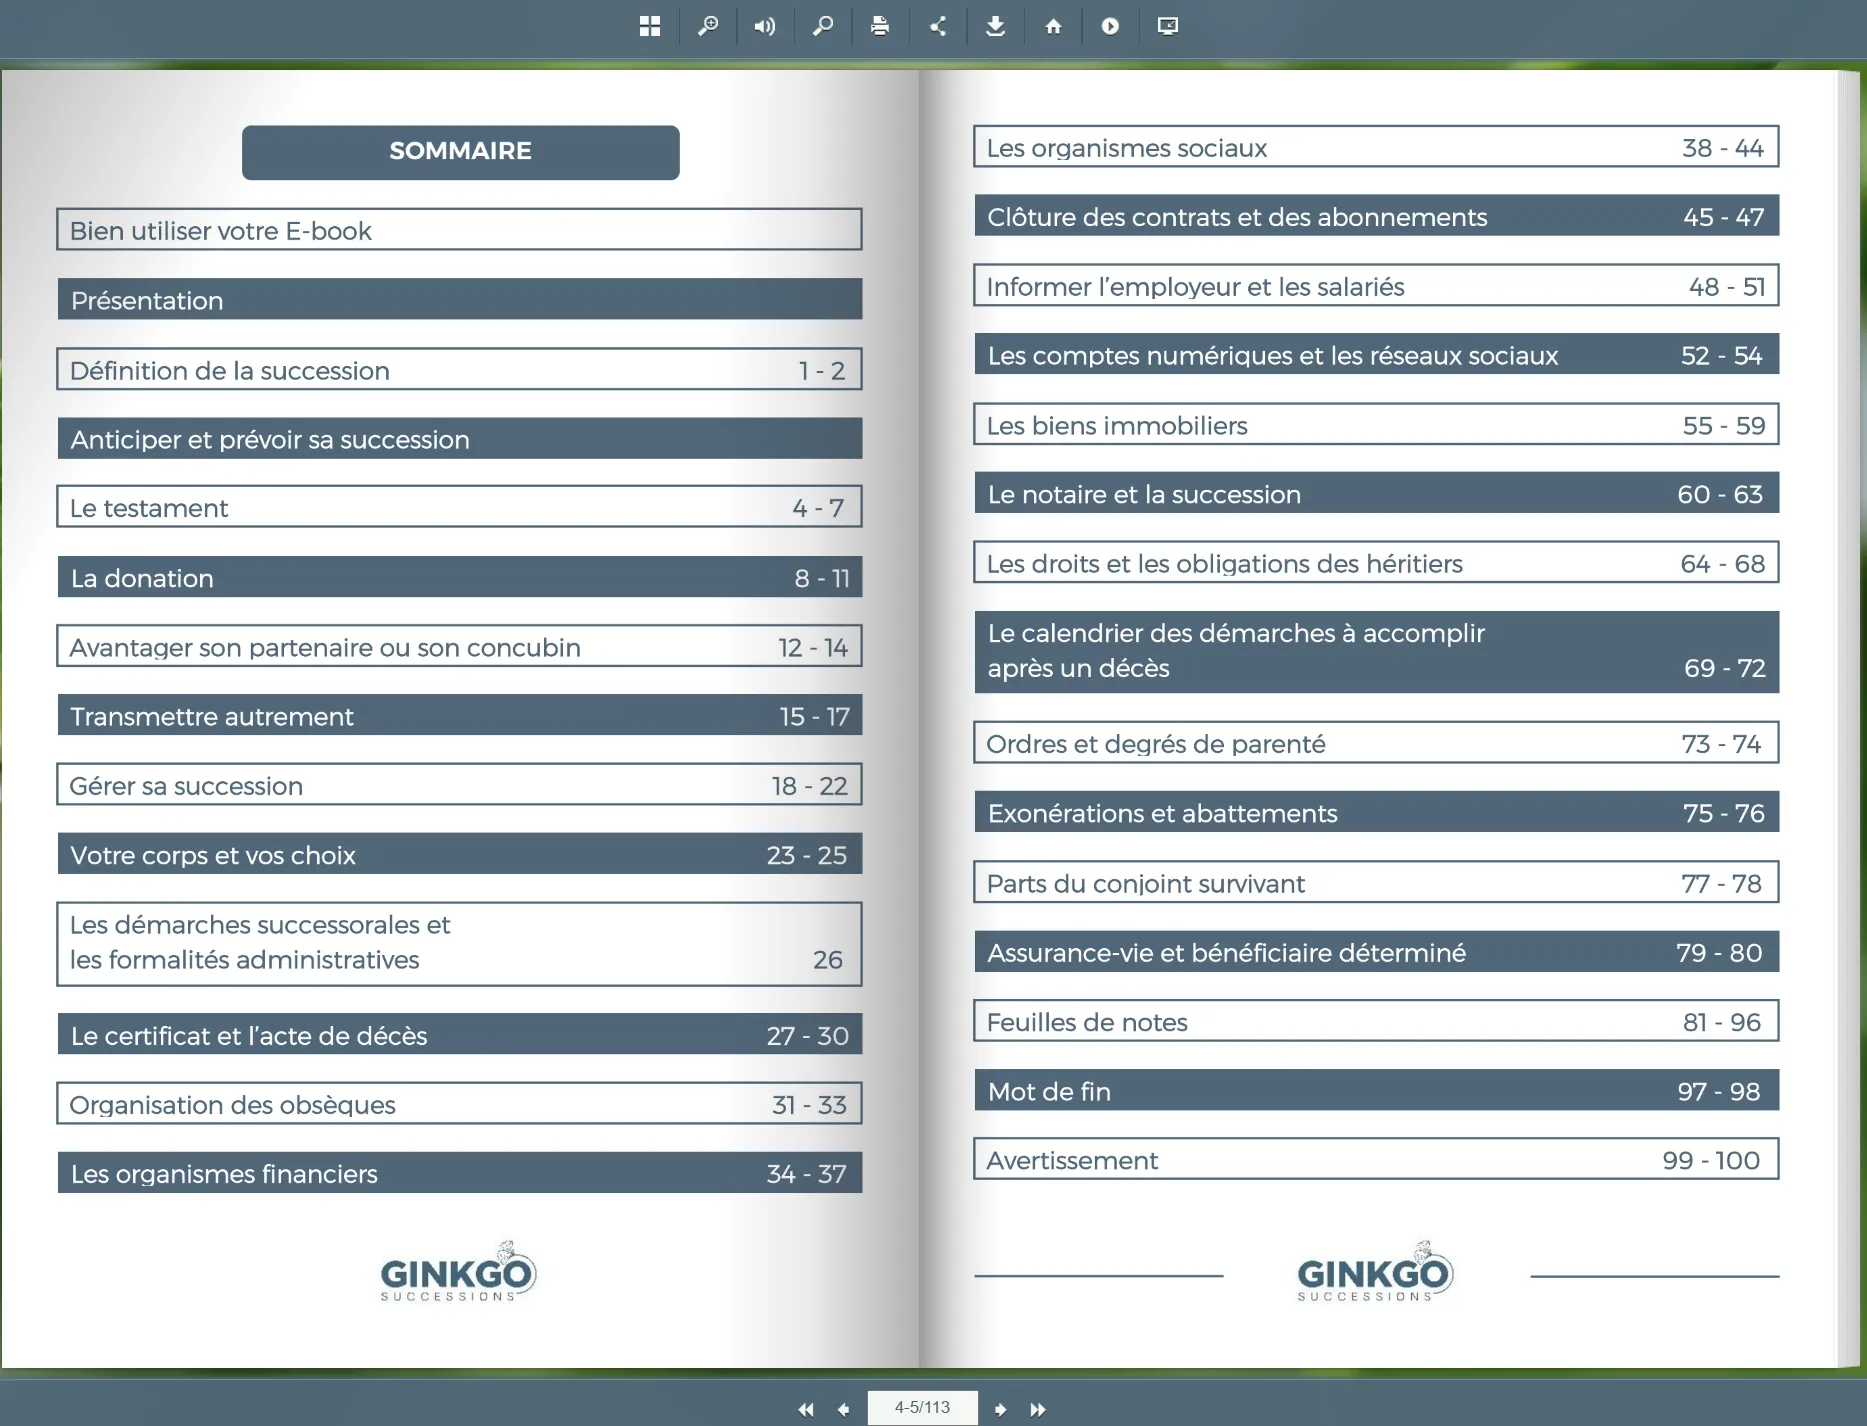This screenshot has height=1426, width=1867.
Task: Open "Le testament" chapter link
Action: click(x=459, y=508)
